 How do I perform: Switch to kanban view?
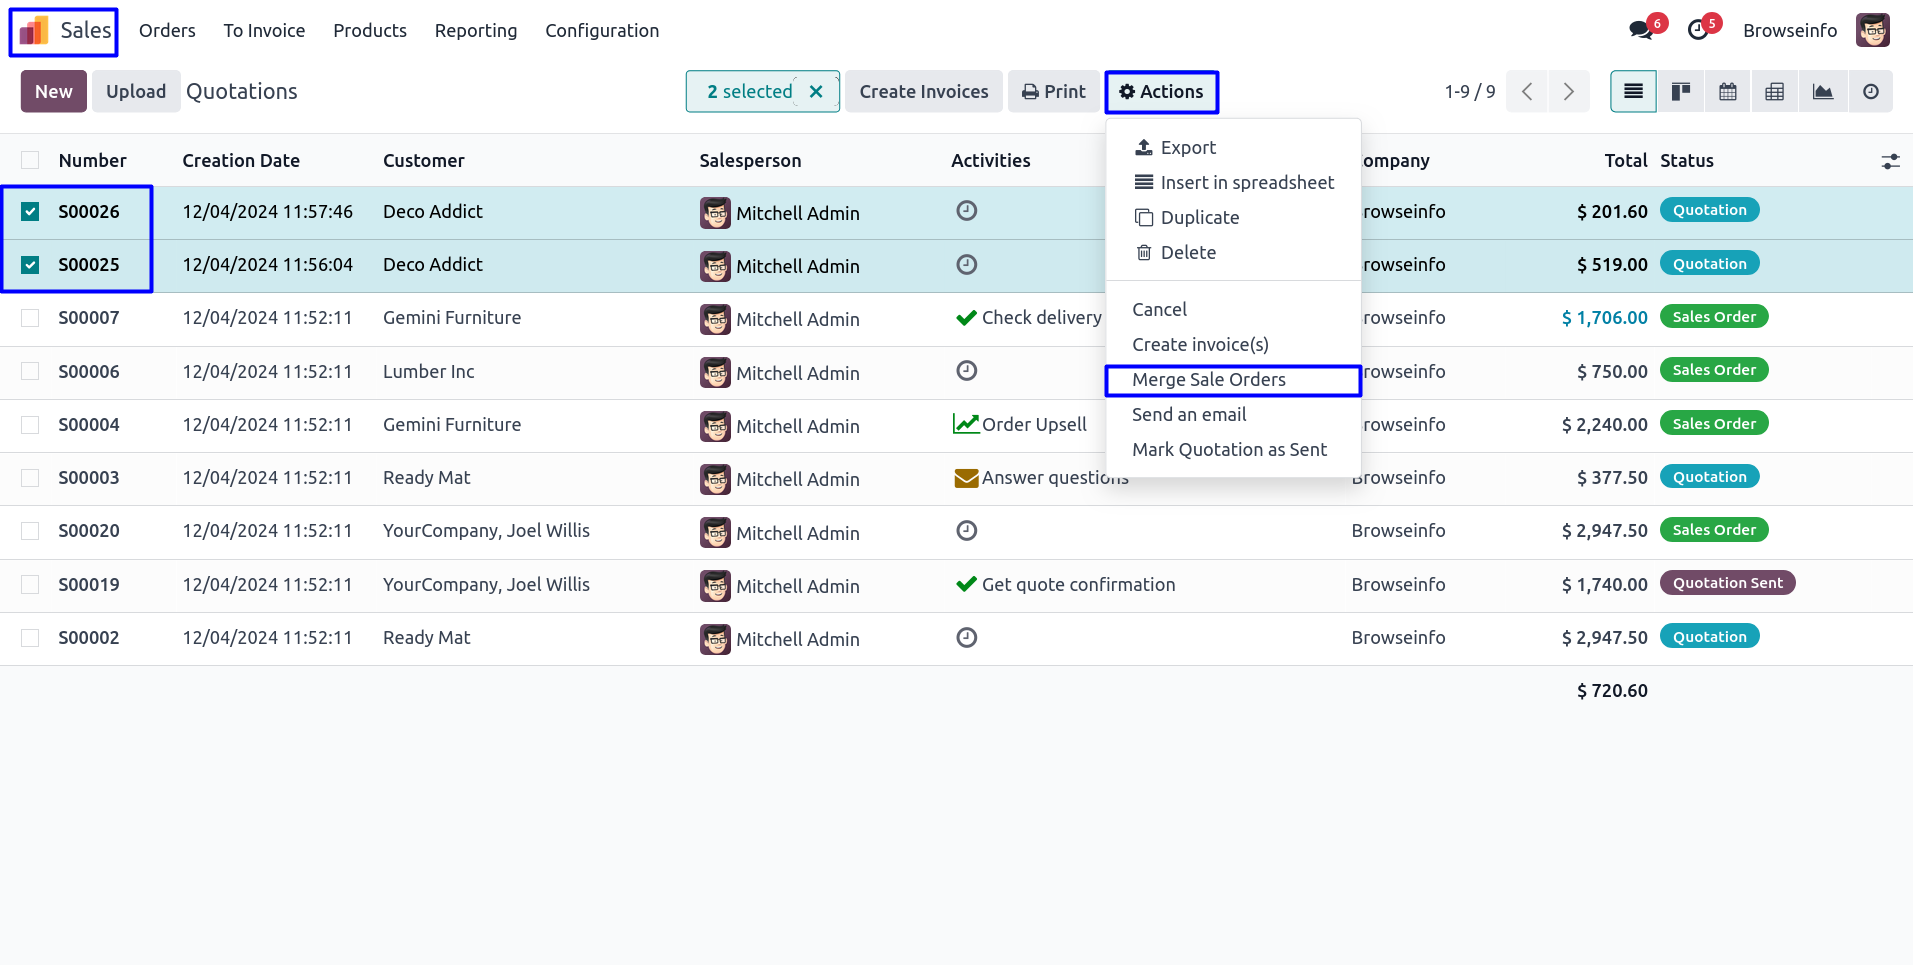pyautogui.click(x=1681, y=92)
